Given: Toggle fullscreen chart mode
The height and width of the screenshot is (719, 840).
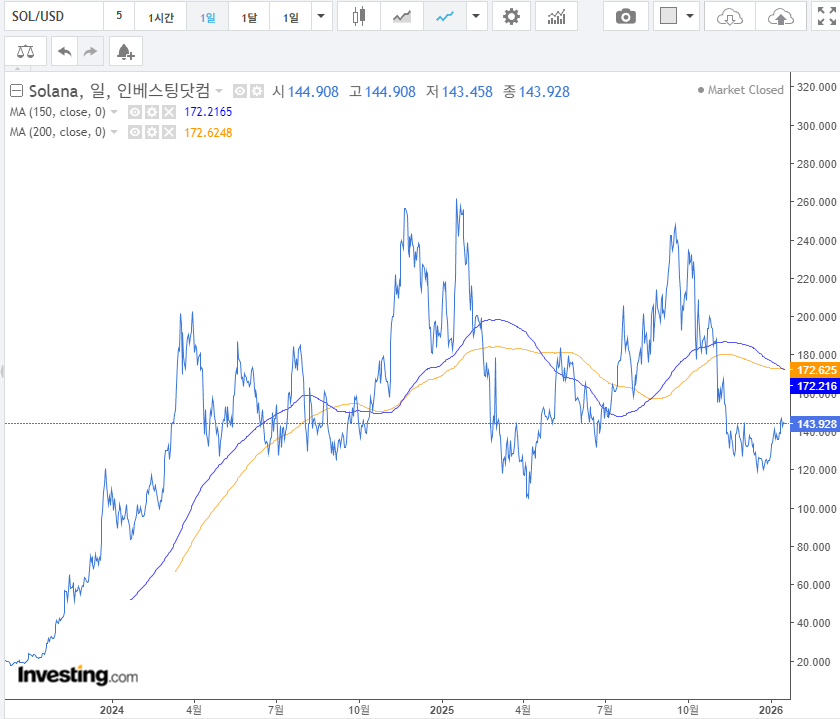Looking at the screenshot, I should pos(826,17).
